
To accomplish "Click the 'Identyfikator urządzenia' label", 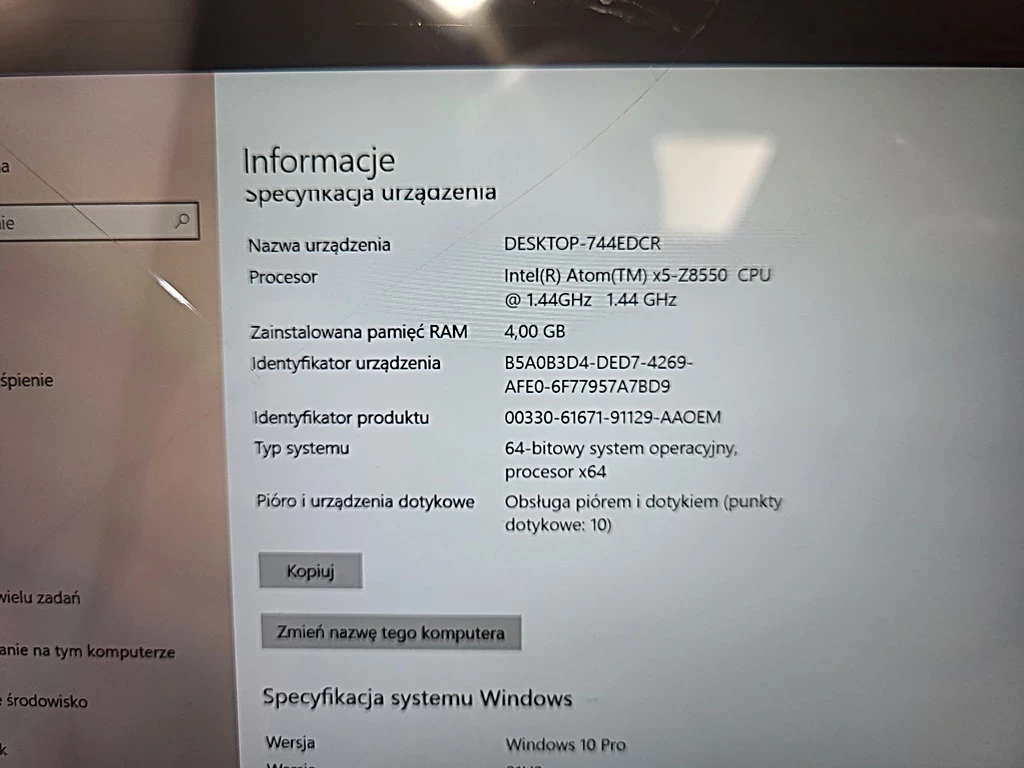I will 346,363.
